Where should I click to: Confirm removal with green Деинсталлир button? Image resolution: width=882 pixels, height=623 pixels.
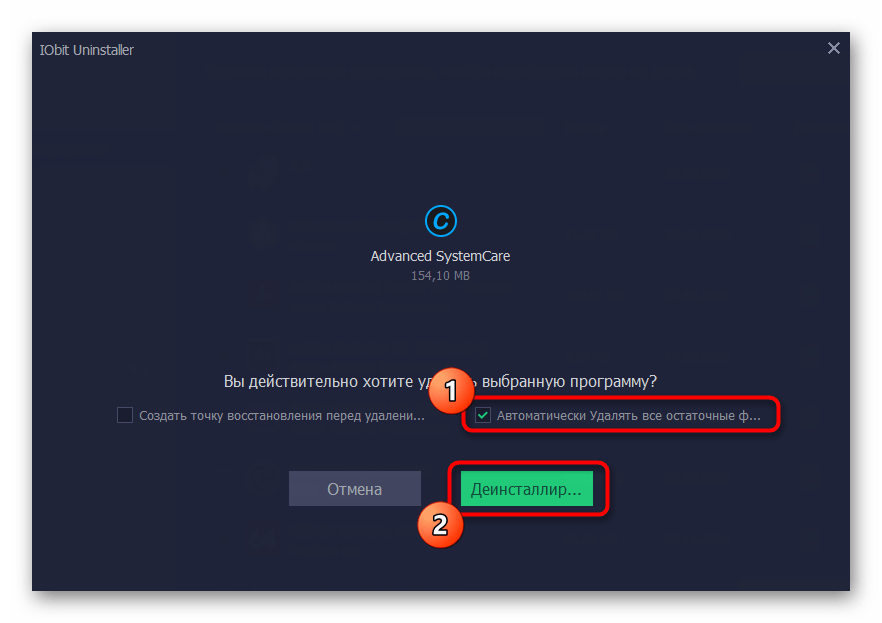click(526, 489)
